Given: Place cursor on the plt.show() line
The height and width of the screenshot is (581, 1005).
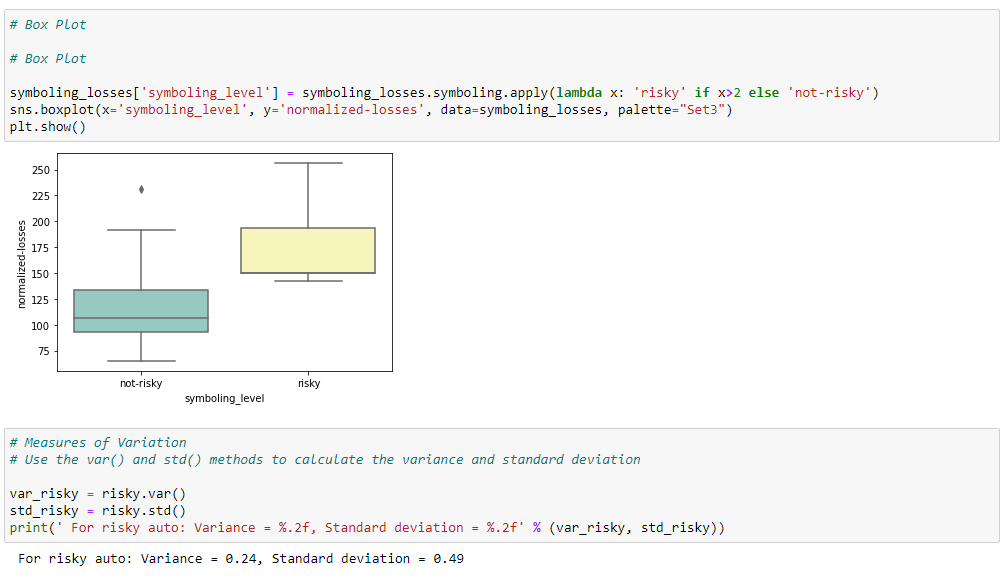Looking at the screenshot, I should (48, 126).
